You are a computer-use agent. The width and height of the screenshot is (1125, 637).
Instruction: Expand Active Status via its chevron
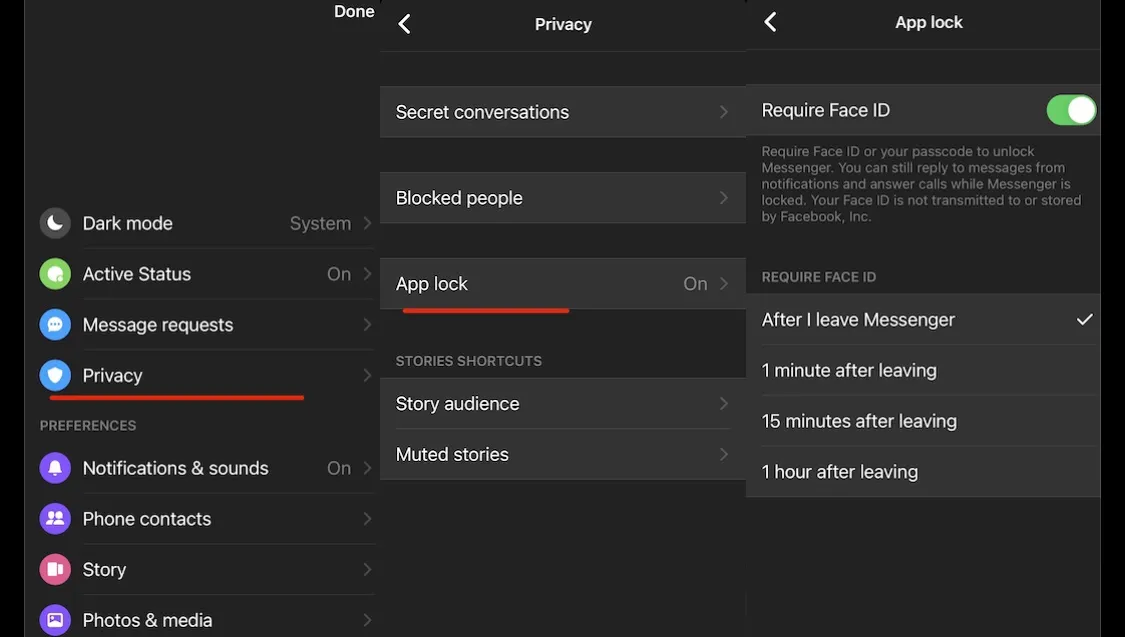pos(367,274)
